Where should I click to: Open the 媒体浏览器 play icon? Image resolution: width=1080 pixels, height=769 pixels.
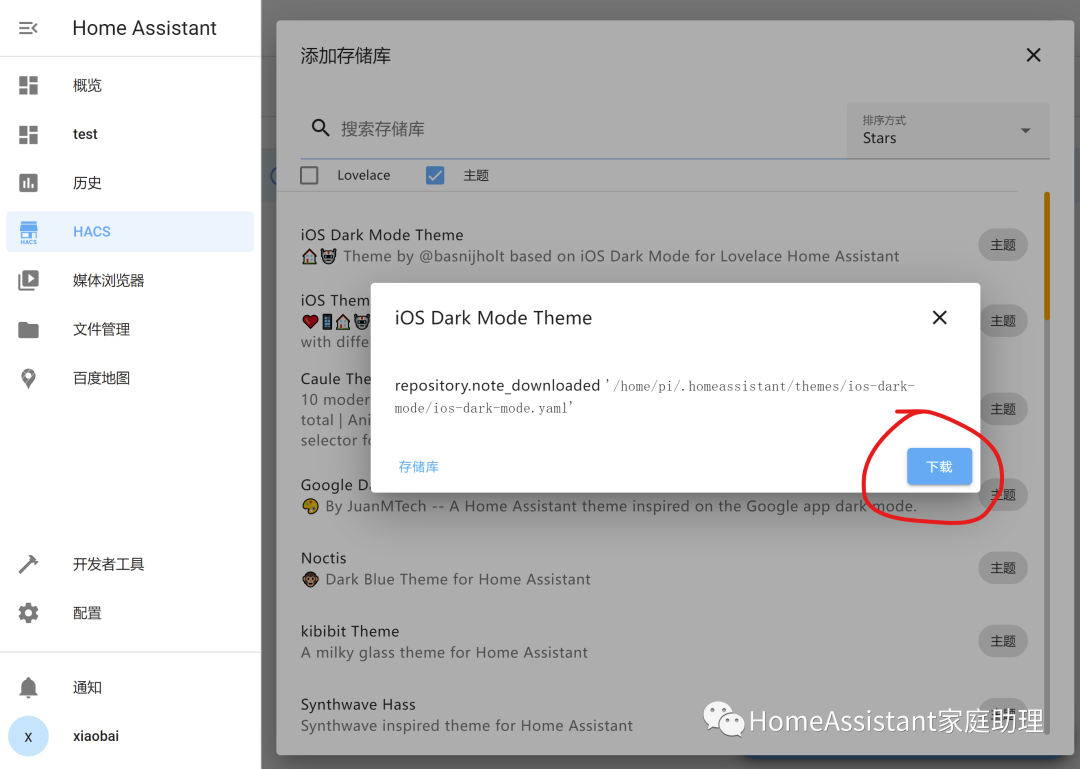[x=28, y=280]
